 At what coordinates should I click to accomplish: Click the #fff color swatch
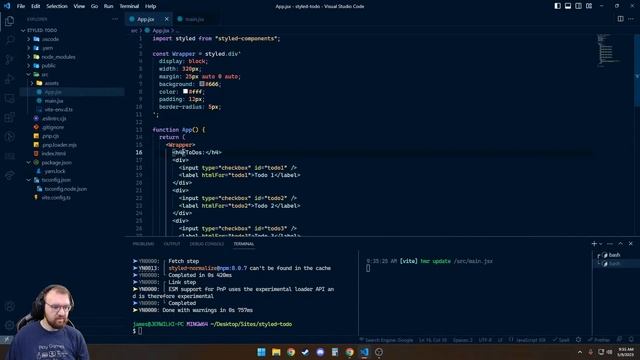pos(185,91)
